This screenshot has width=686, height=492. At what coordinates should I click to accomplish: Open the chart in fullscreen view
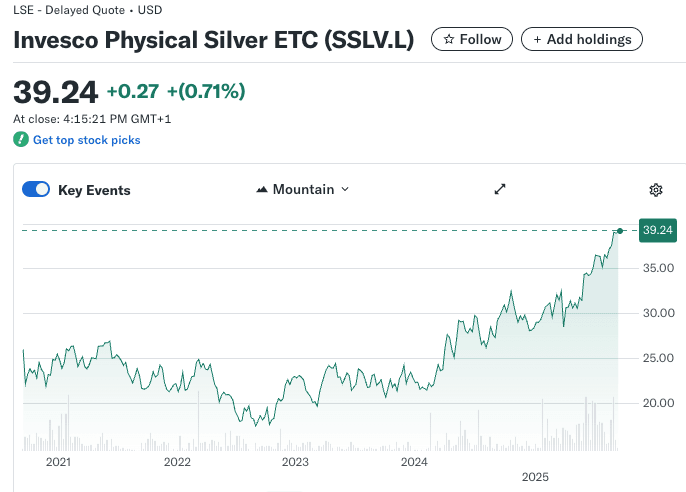(500, 190)
